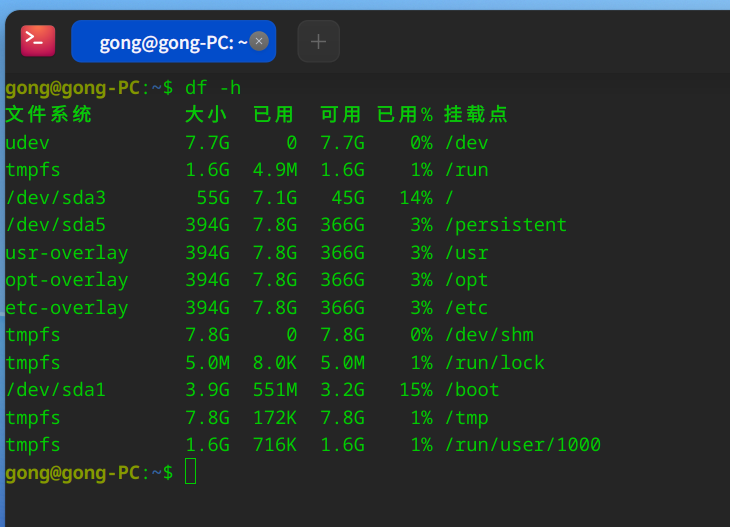Click the 4.9M used value
The height and width of the screenshot is (527, 730).
pyautogui.click(x=275, y=170)
